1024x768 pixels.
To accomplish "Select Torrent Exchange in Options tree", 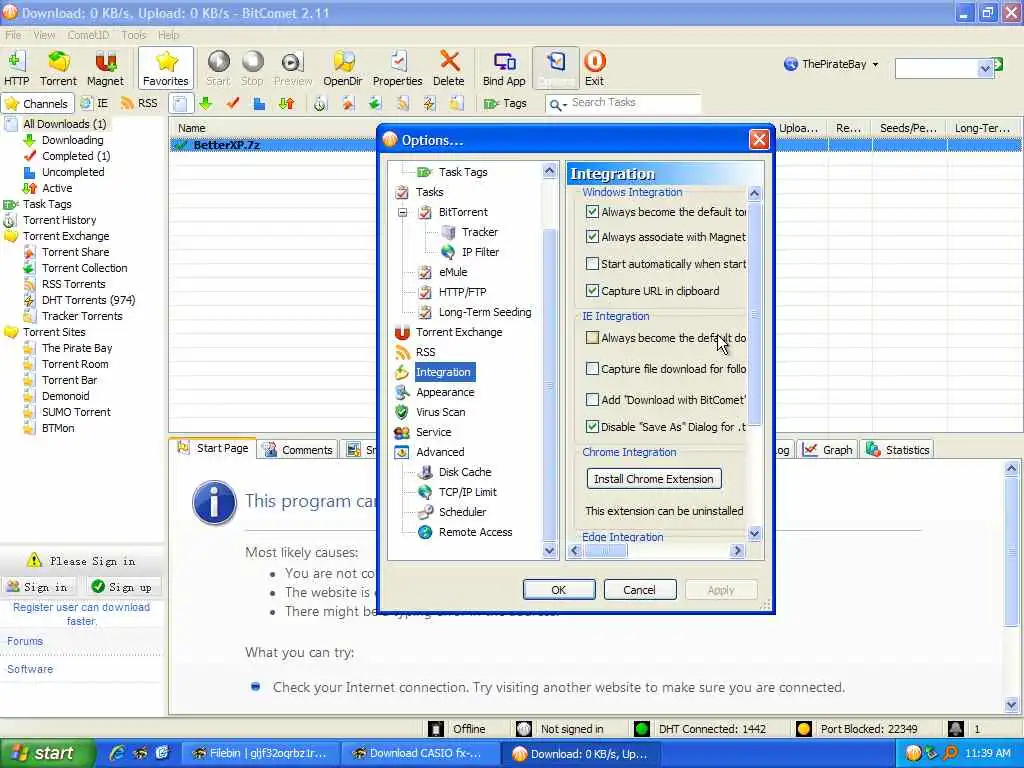I will pyautogui.click(x=459, y=332).
